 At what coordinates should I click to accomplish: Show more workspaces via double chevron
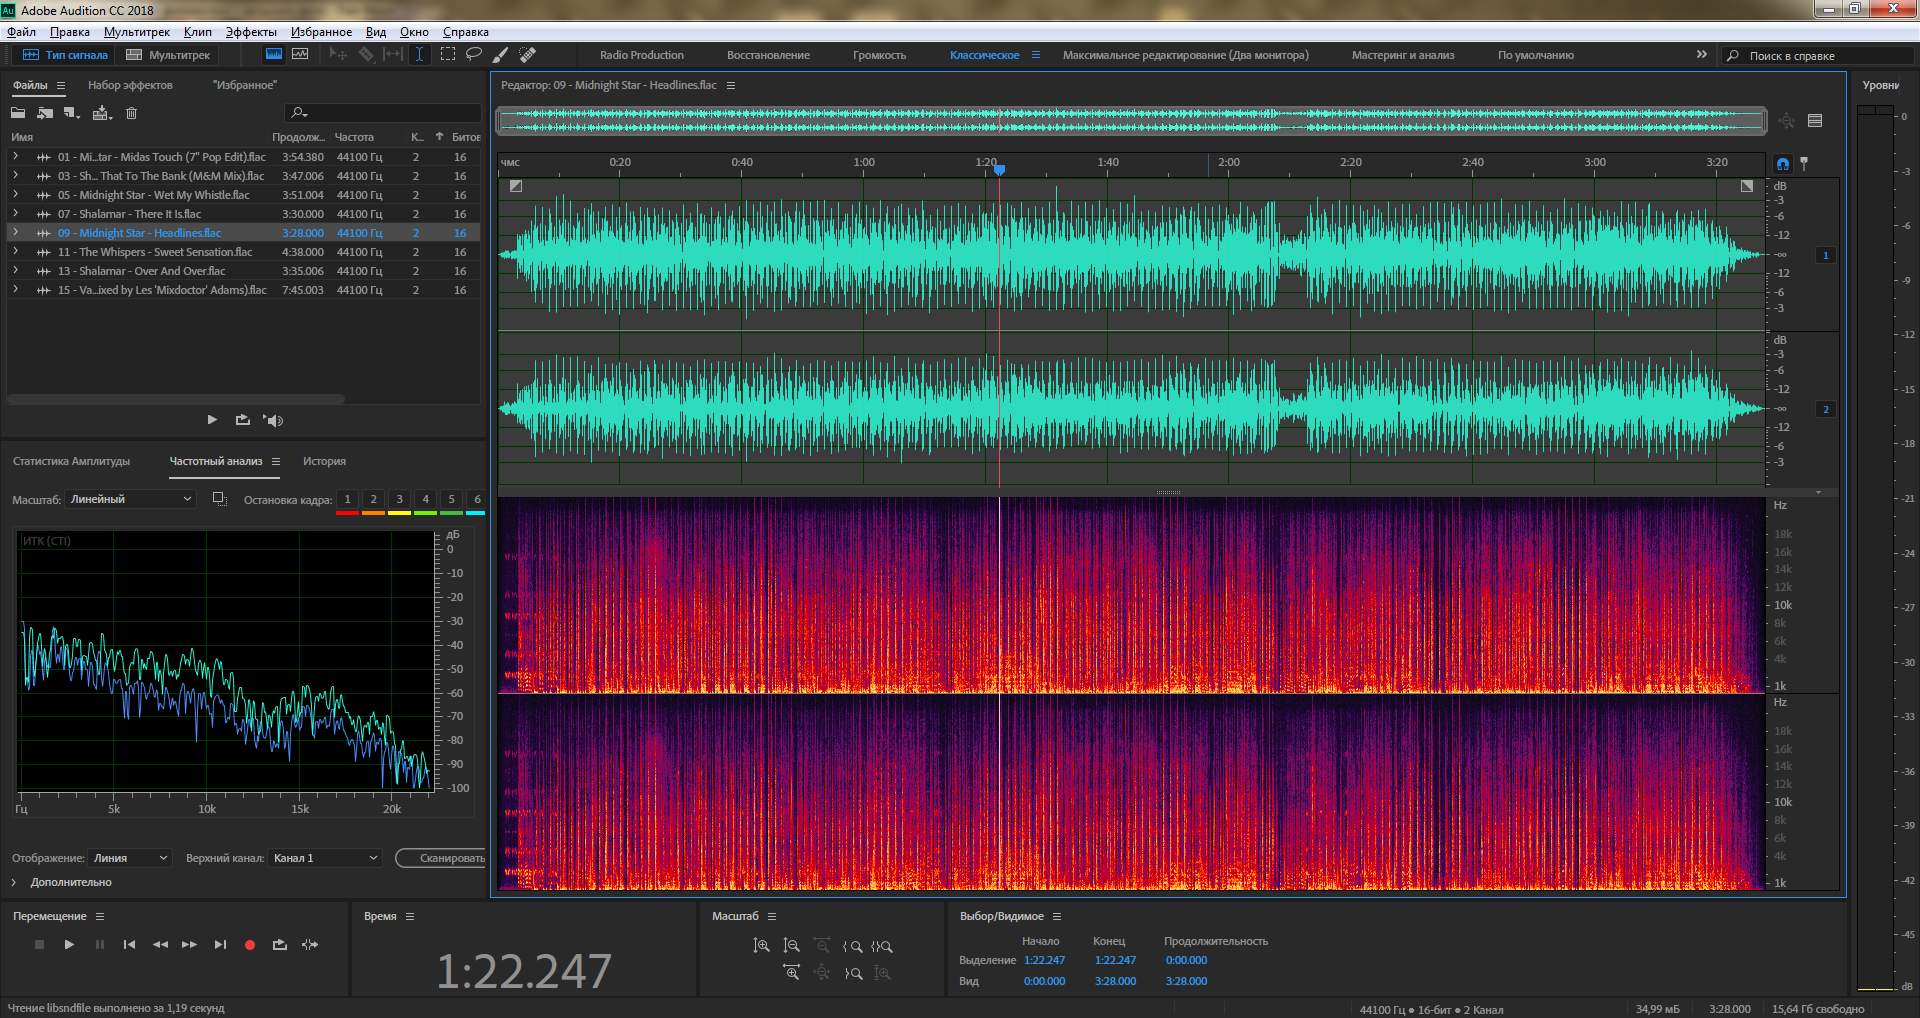(x=1702, y=55)
